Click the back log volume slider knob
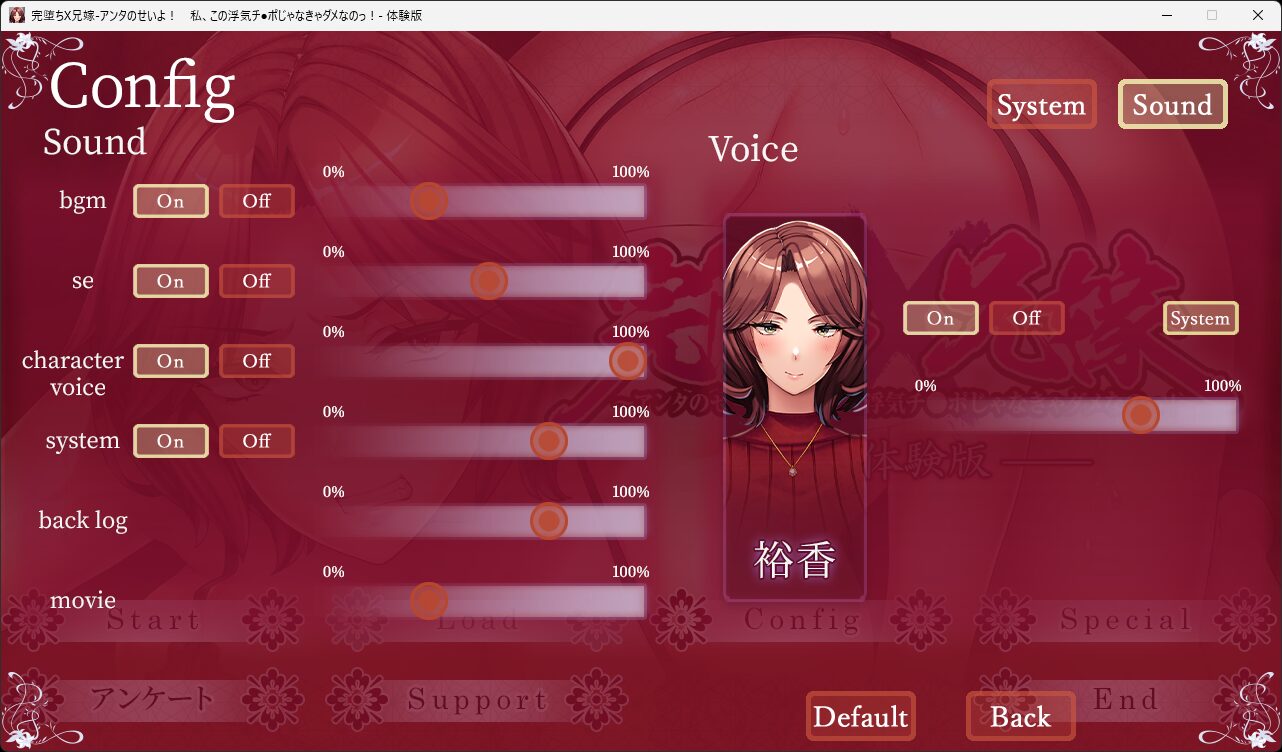The image size is (1282, 752). (x=549, y=521)
